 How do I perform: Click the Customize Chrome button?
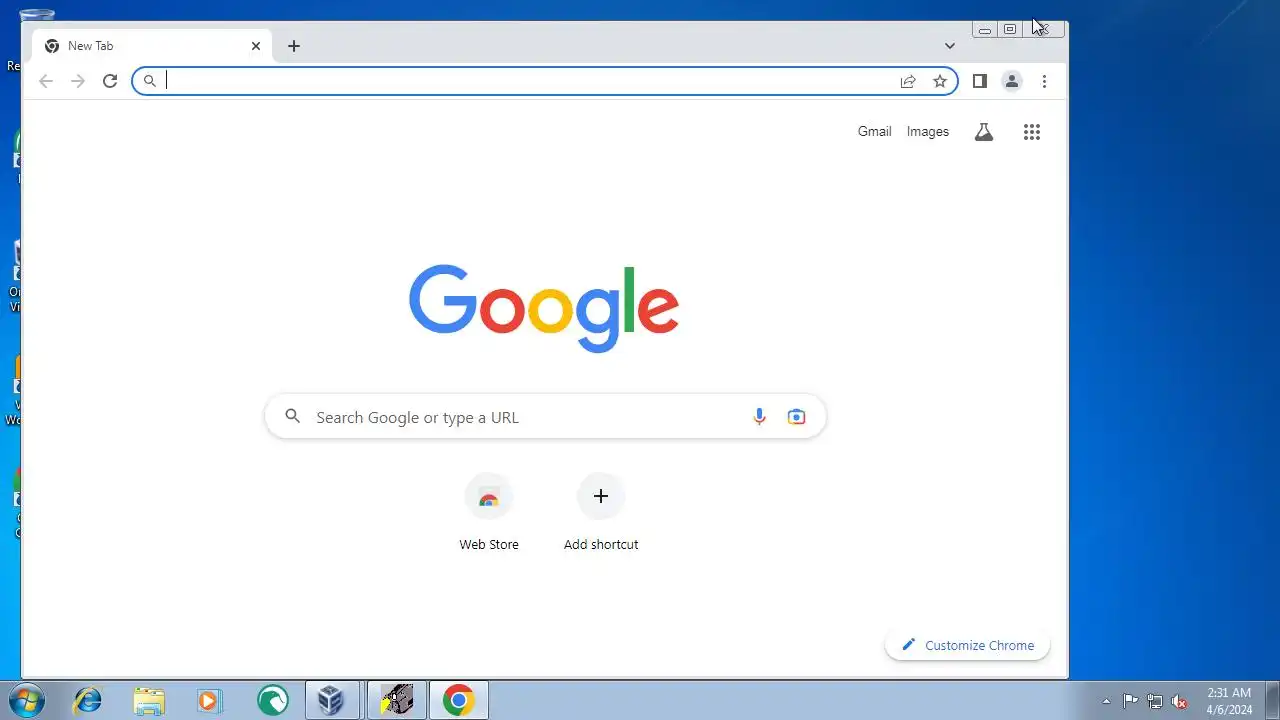click(967, 645)
